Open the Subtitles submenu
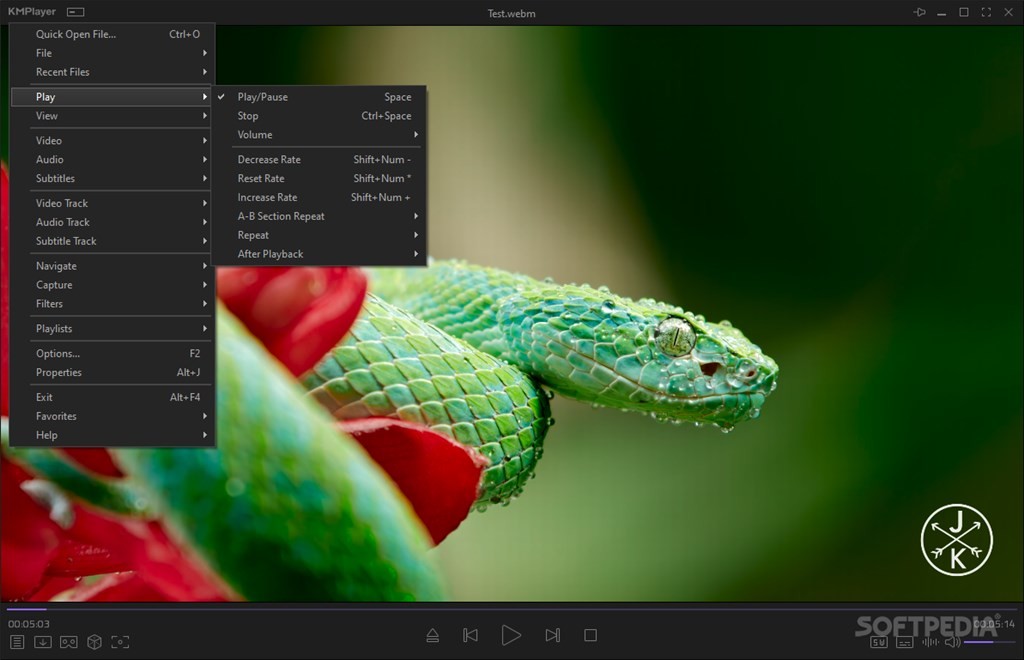 coord(55,178)
